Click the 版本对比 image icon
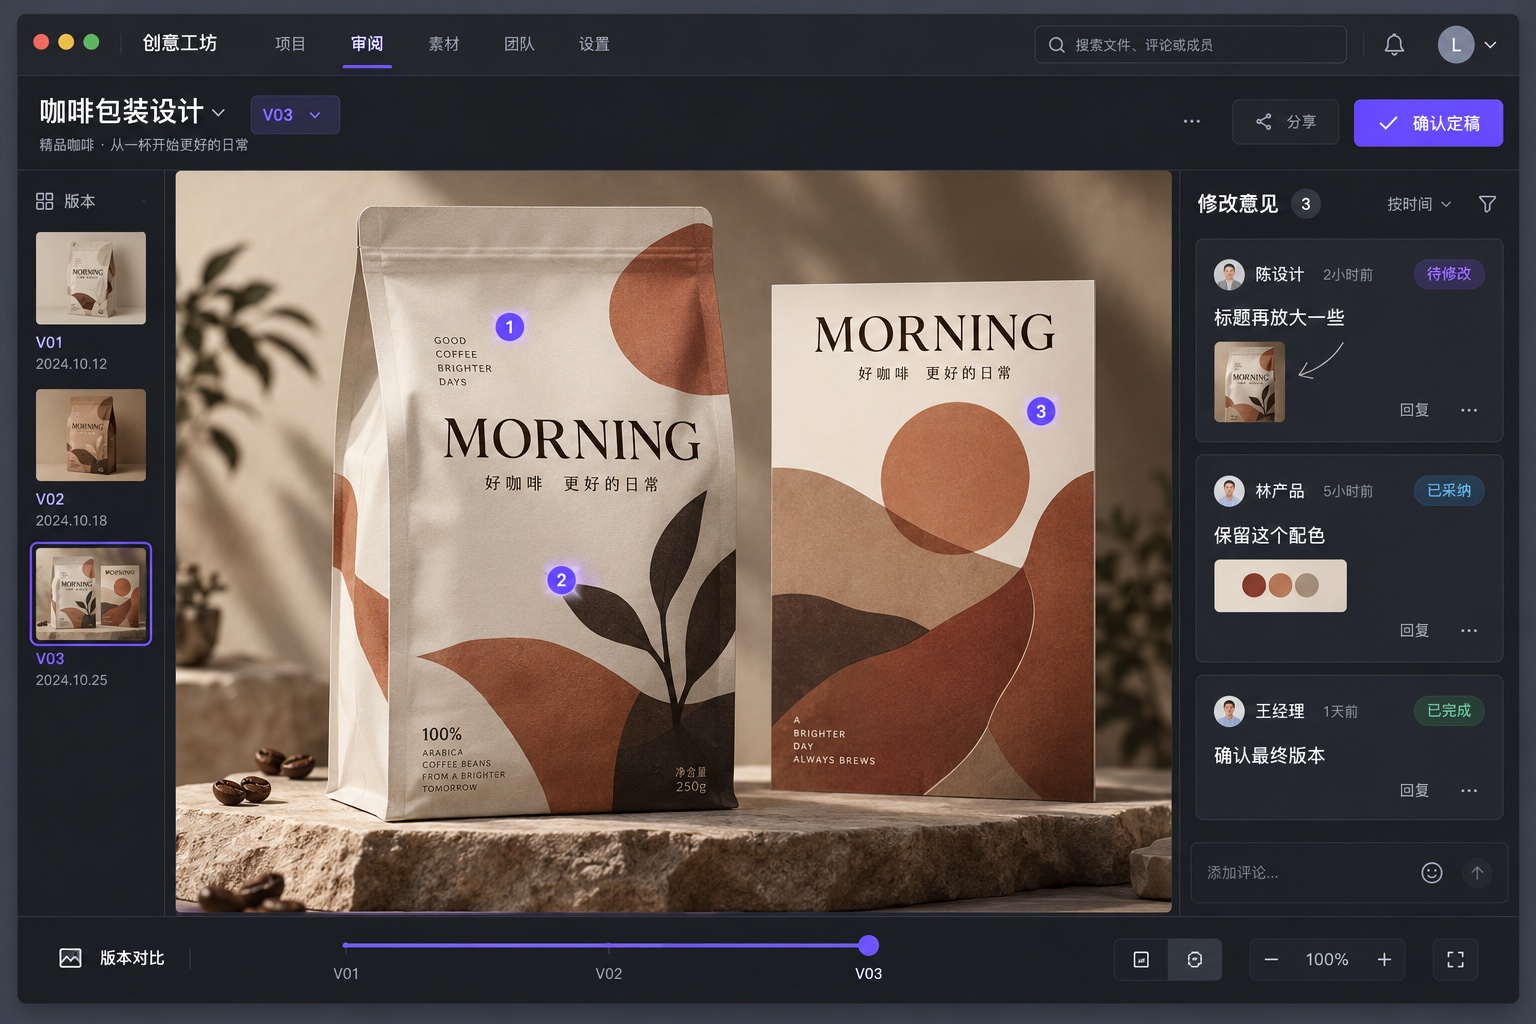 point(70,958)
